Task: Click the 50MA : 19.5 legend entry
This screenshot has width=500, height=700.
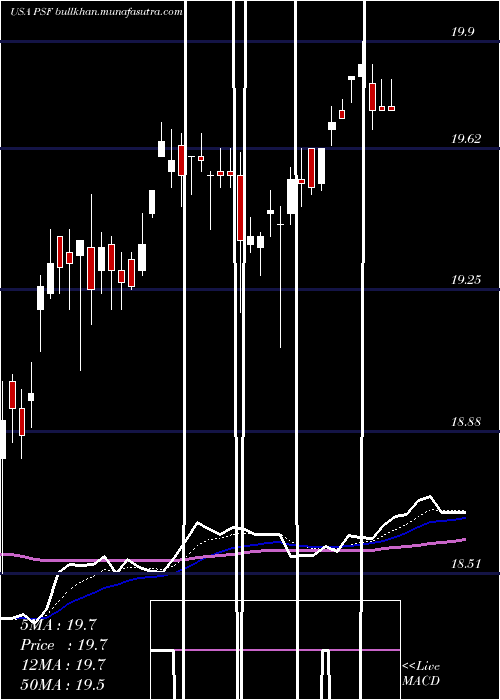Action: tap(63, 684)
